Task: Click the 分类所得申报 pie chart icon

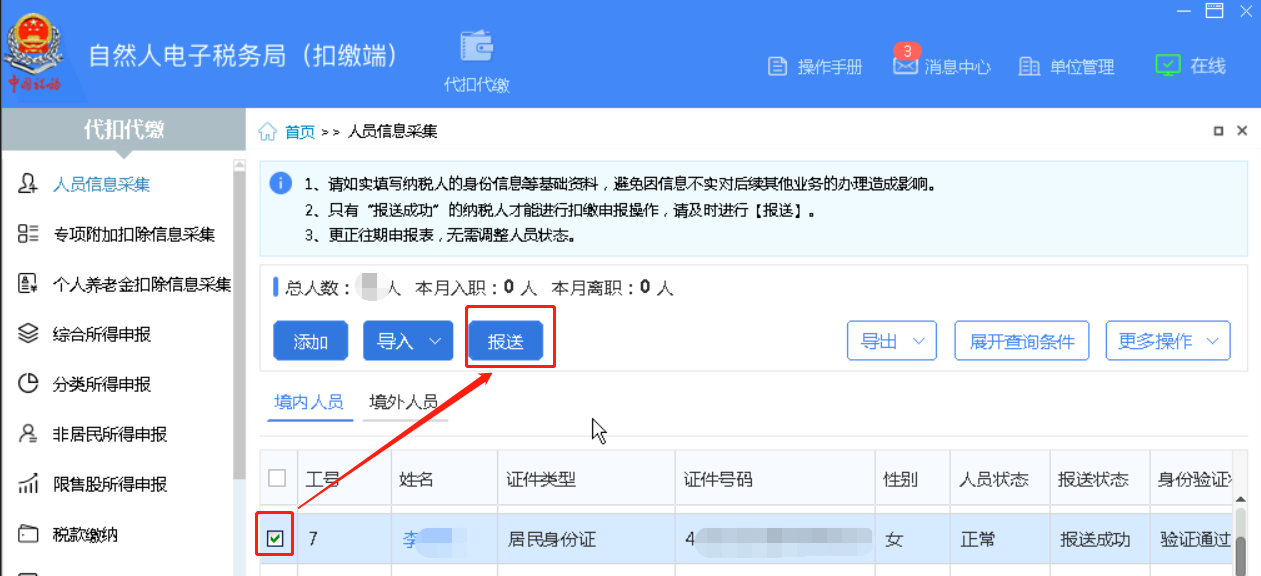Action: pos(29,384)
